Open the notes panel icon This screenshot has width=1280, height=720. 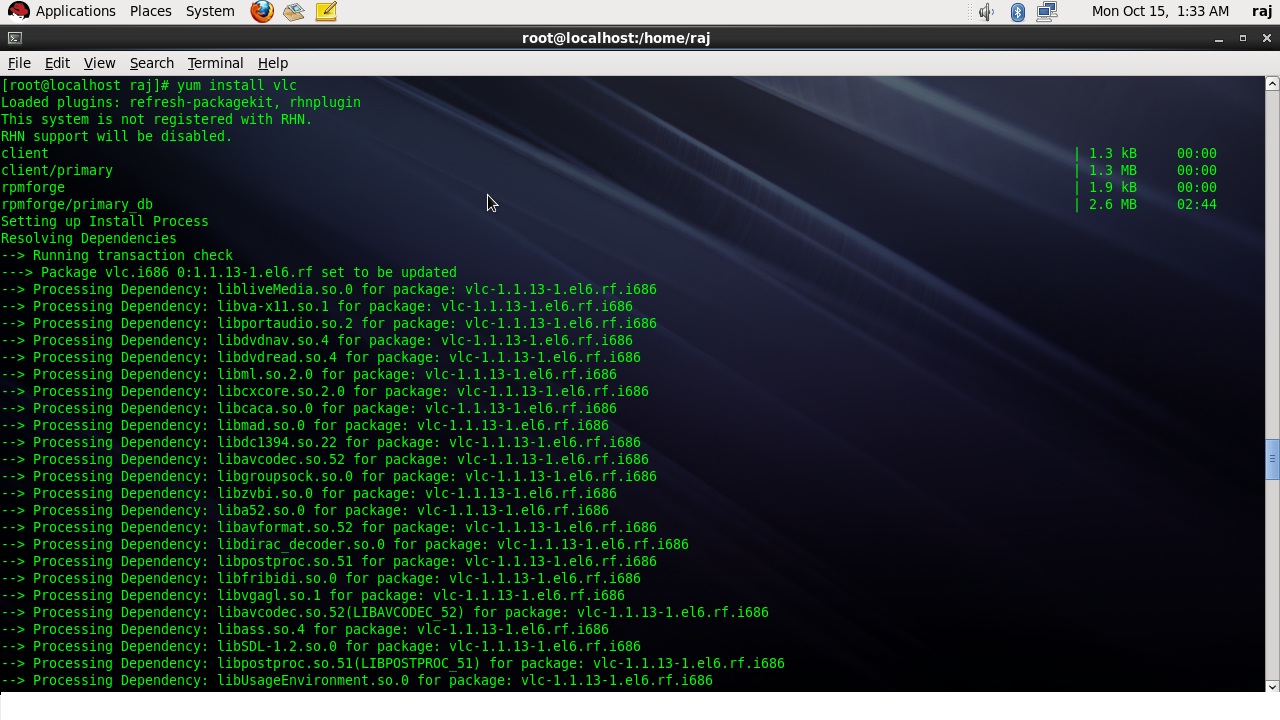(x=326, y=11)
